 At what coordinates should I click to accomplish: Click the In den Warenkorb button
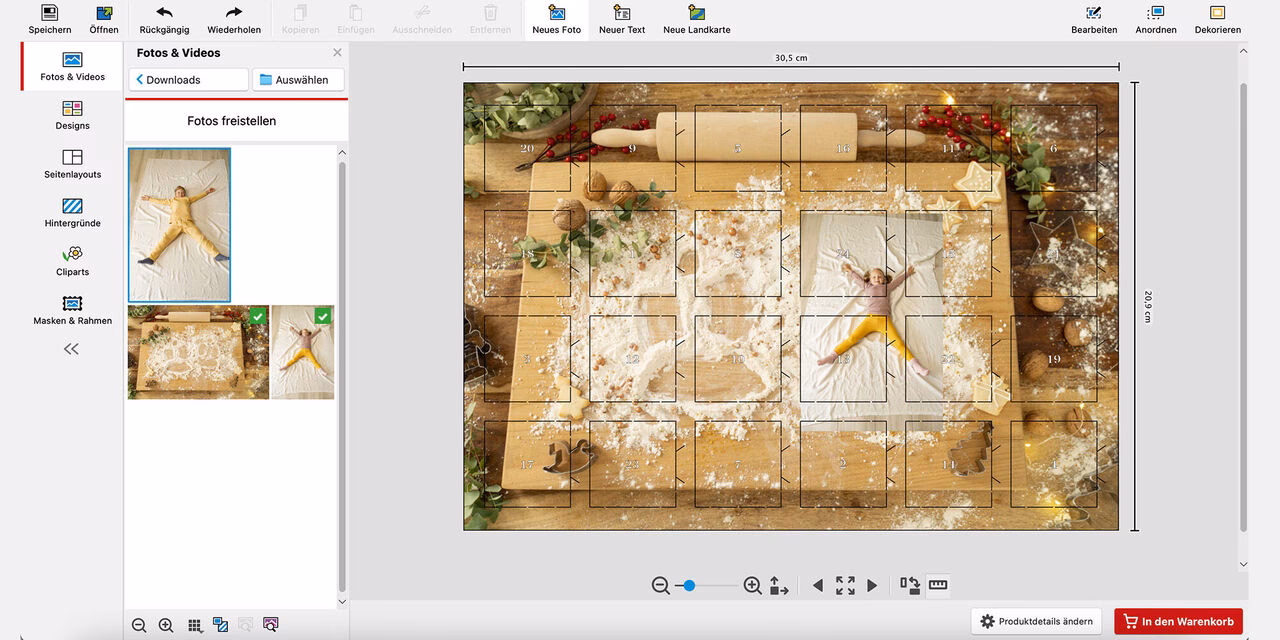point(1178,621)
